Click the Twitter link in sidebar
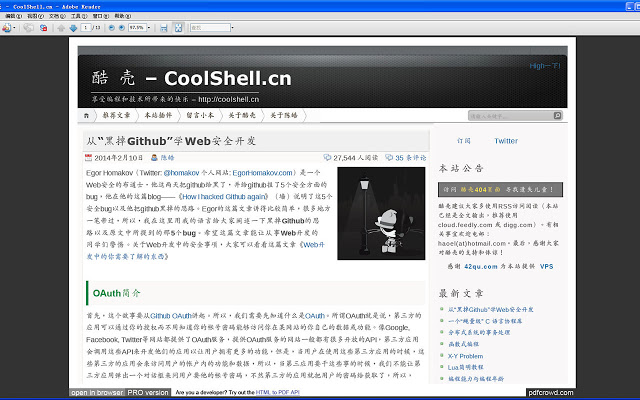Viewport: 640px width, 400px height. [506, 141]
